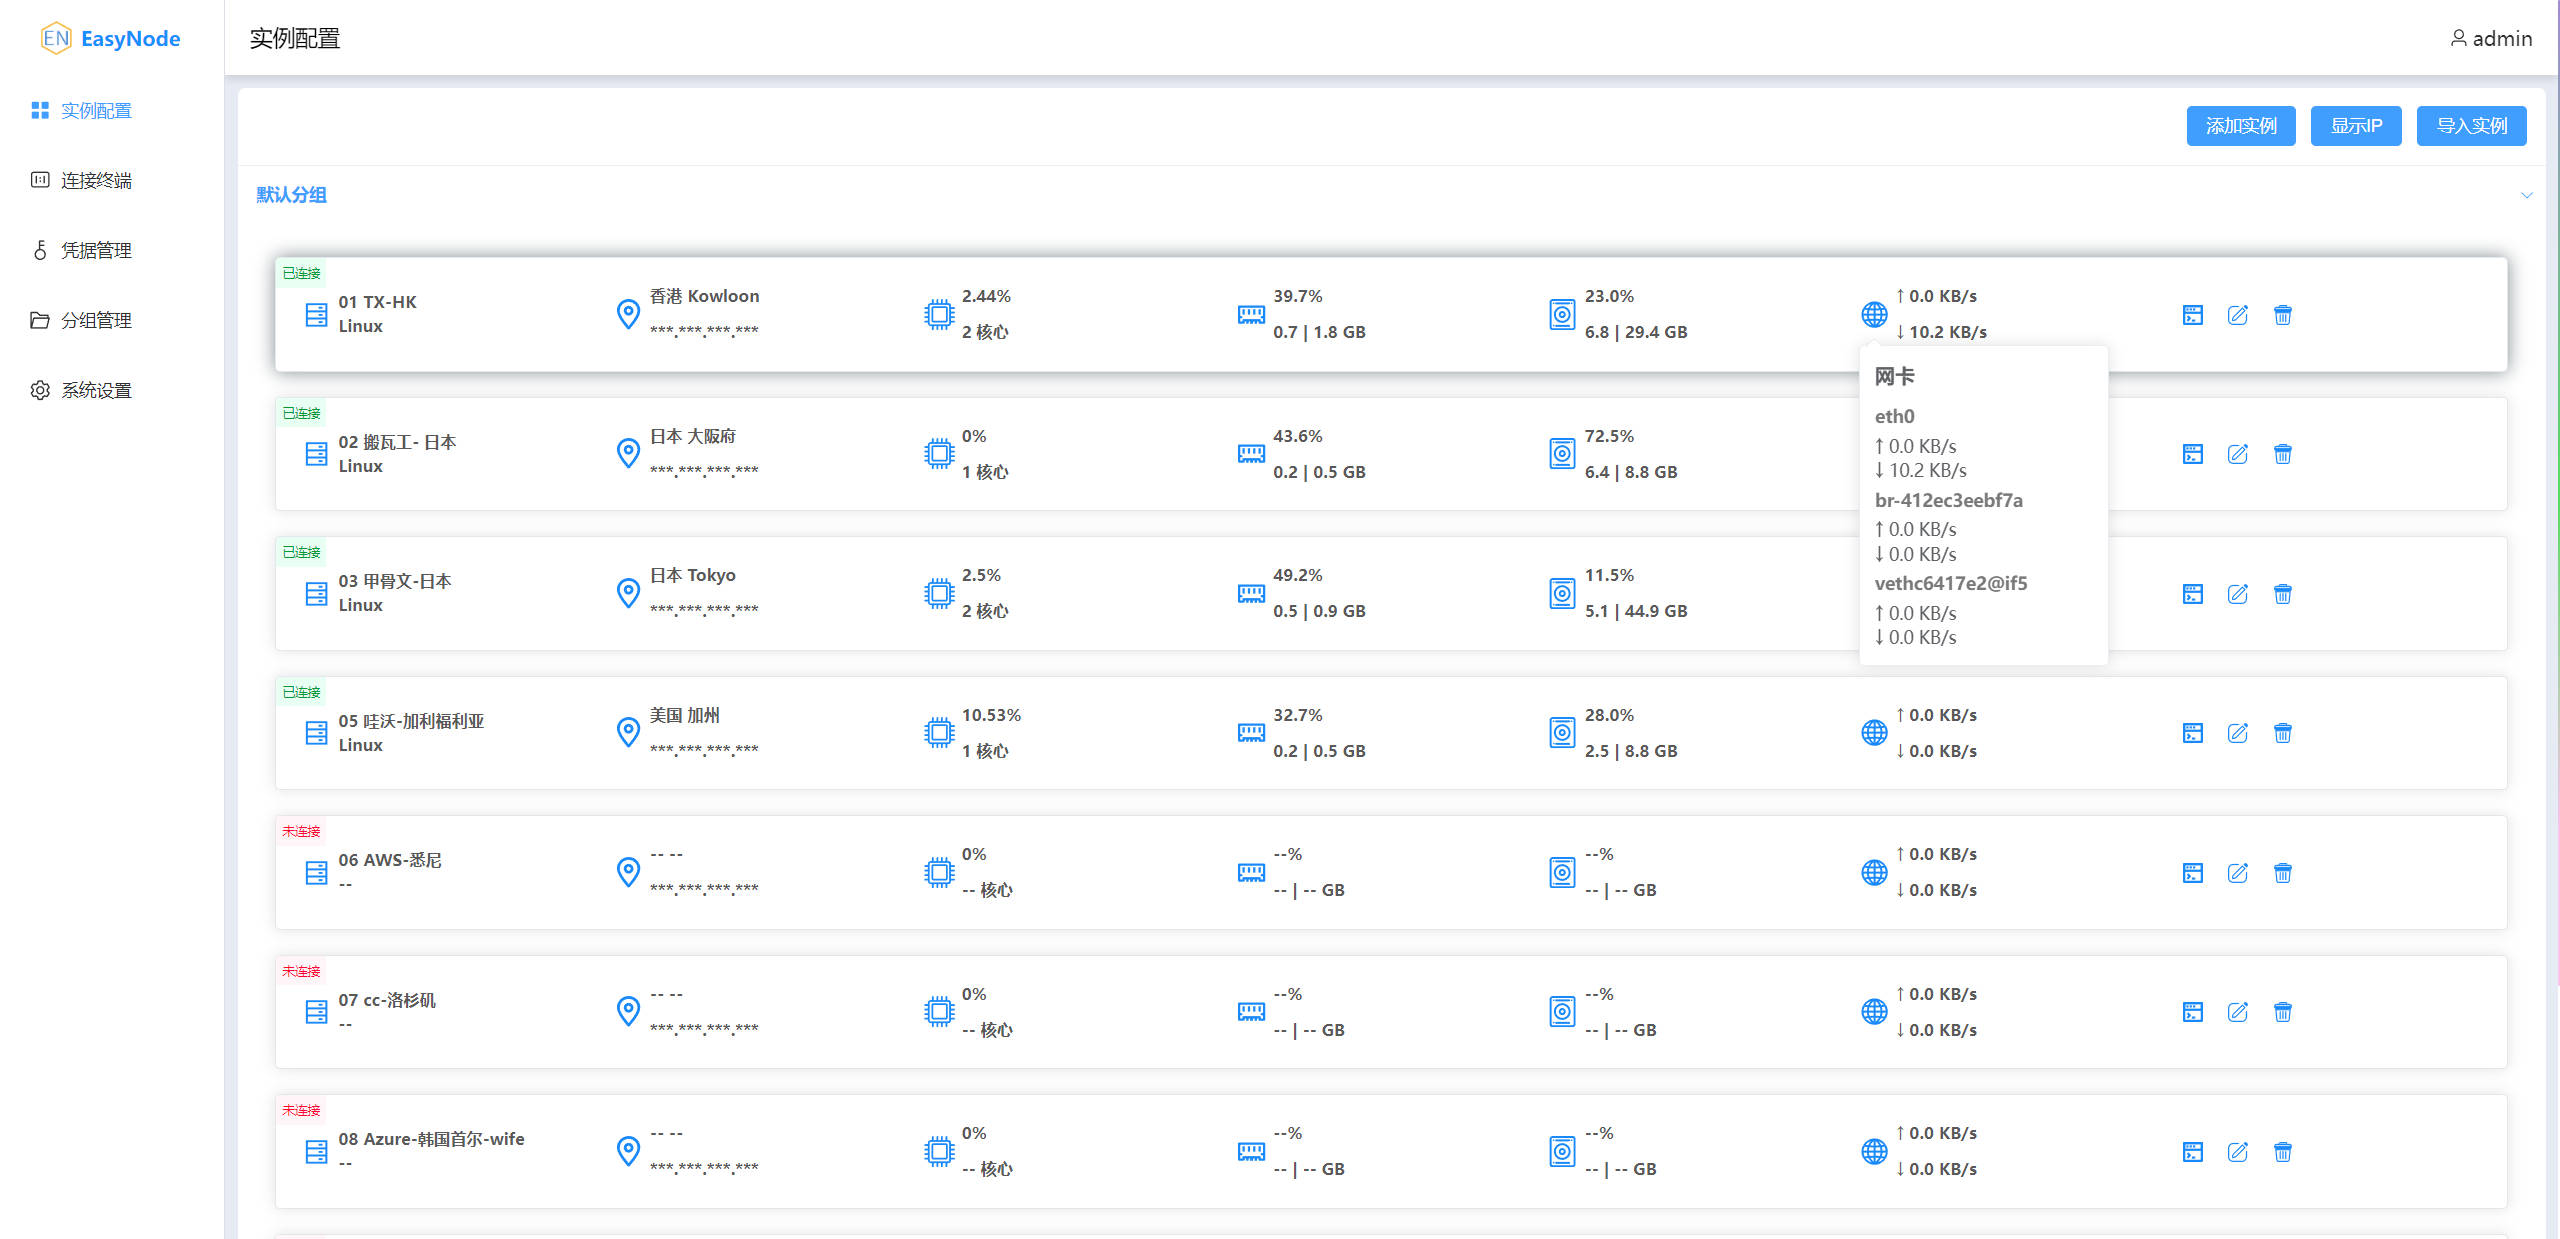Delete the 02 搬瓦工-日本 instance
Image resolution: width=2560 pixels, height=1239 pixels.
[x=2282, y=454]
